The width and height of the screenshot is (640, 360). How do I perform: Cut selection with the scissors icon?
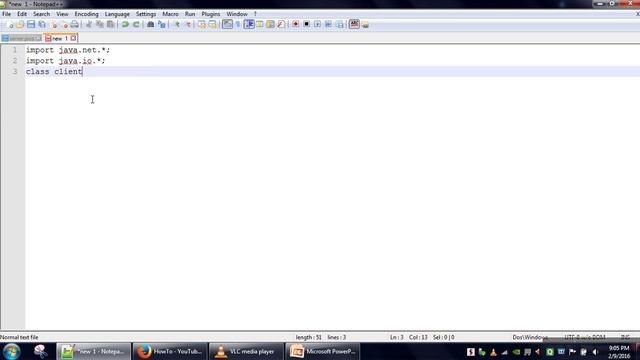pos(89,24)
